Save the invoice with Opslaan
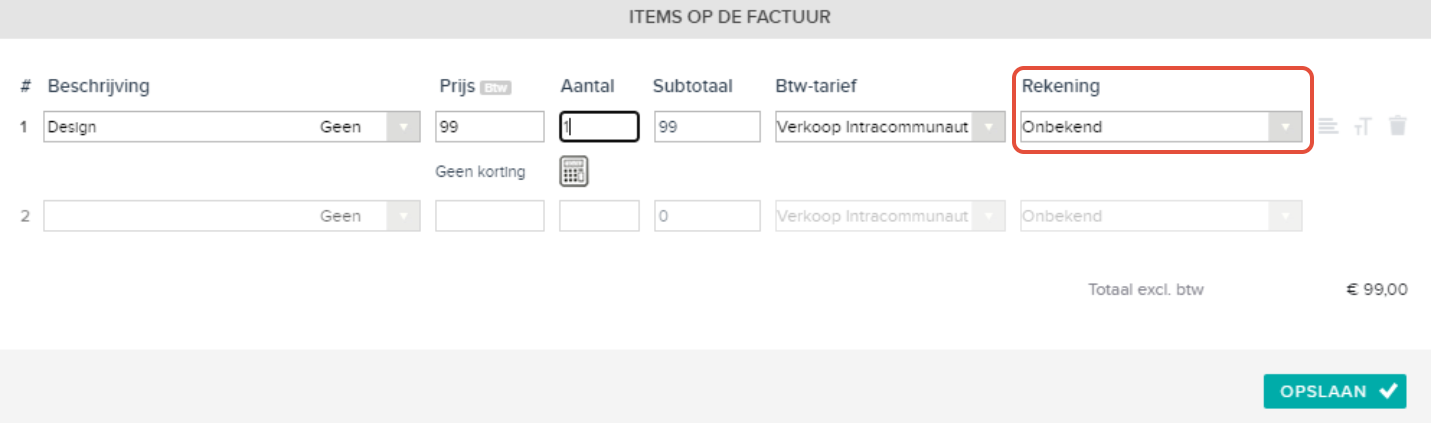Screen dimensions: 1431x423 point(1335,392)
